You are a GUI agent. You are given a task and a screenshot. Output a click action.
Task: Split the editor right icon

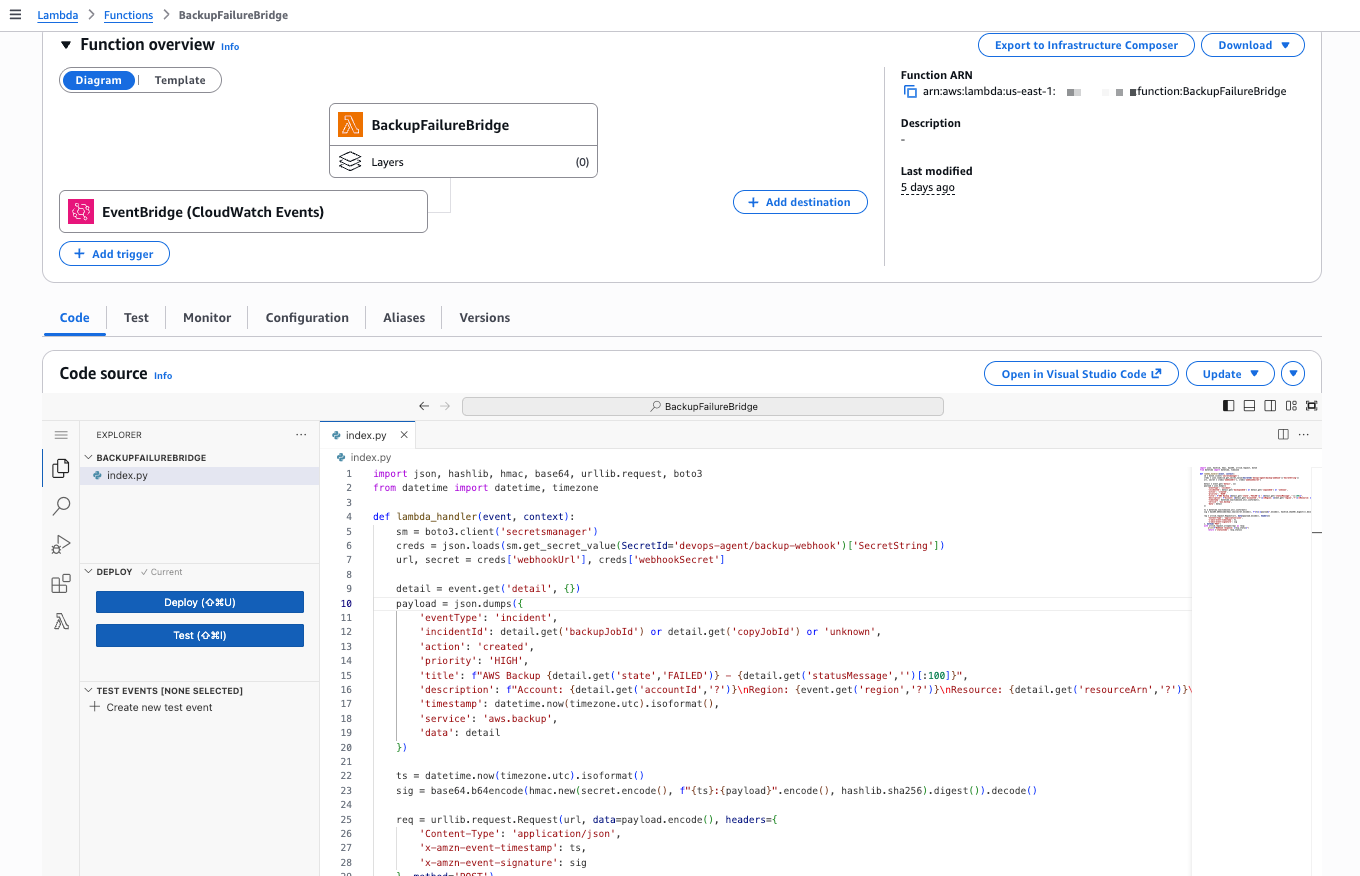pos(1283,435)
